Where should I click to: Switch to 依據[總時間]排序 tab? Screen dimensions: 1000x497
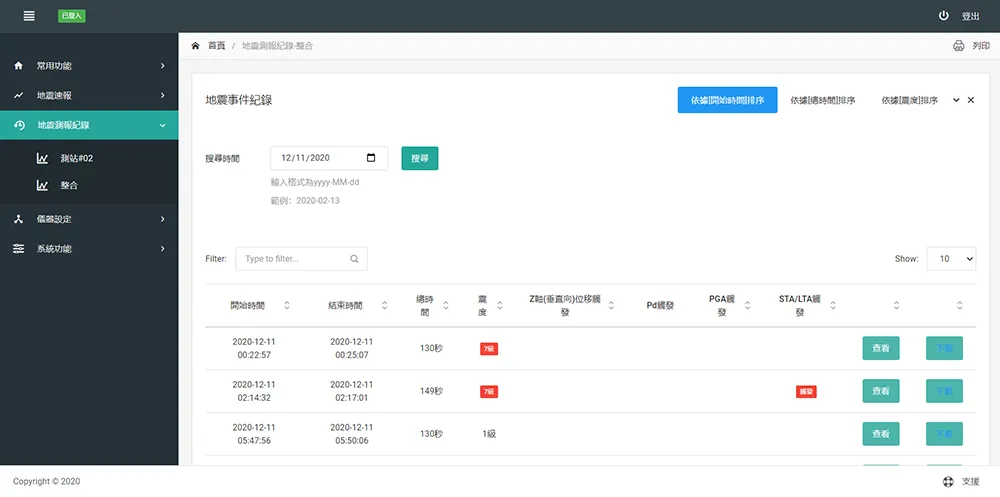tap(822, 100)
